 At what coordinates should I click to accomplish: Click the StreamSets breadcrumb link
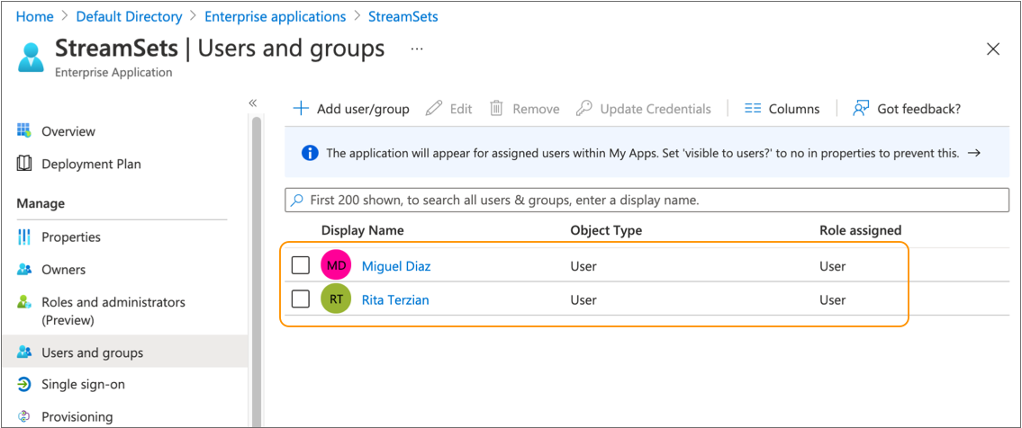point(403,16)
